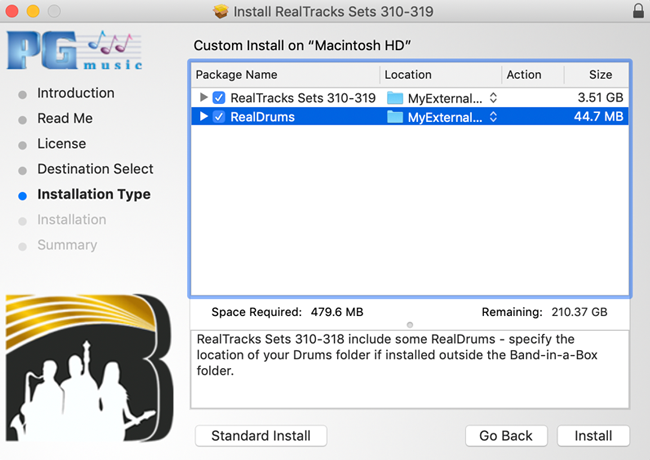Viewport: 650px width, 460px height.
Task: Expand the RealTracks Sets 310-319 disclosure triangle
Action: coord(203,97)
